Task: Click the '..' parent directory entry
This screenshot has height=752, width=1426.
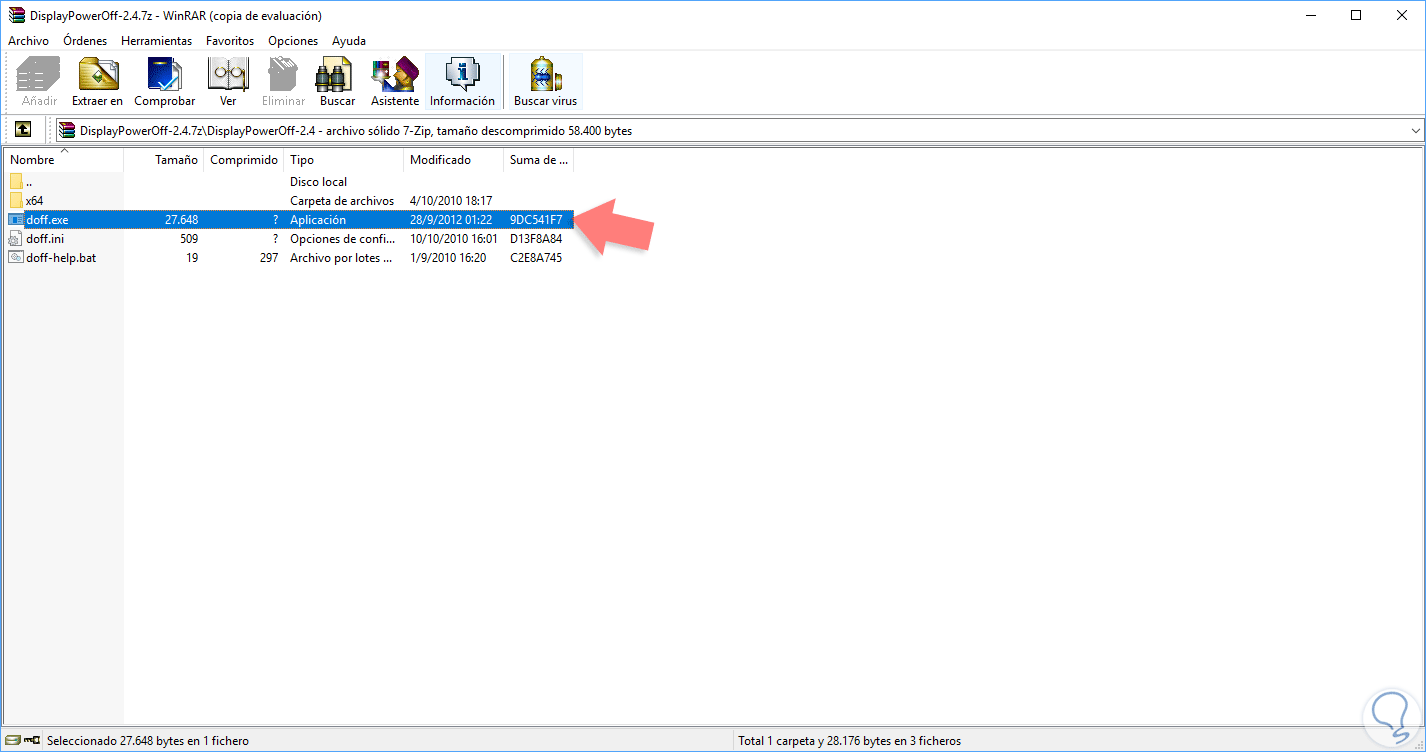Action: pos(29,181)
